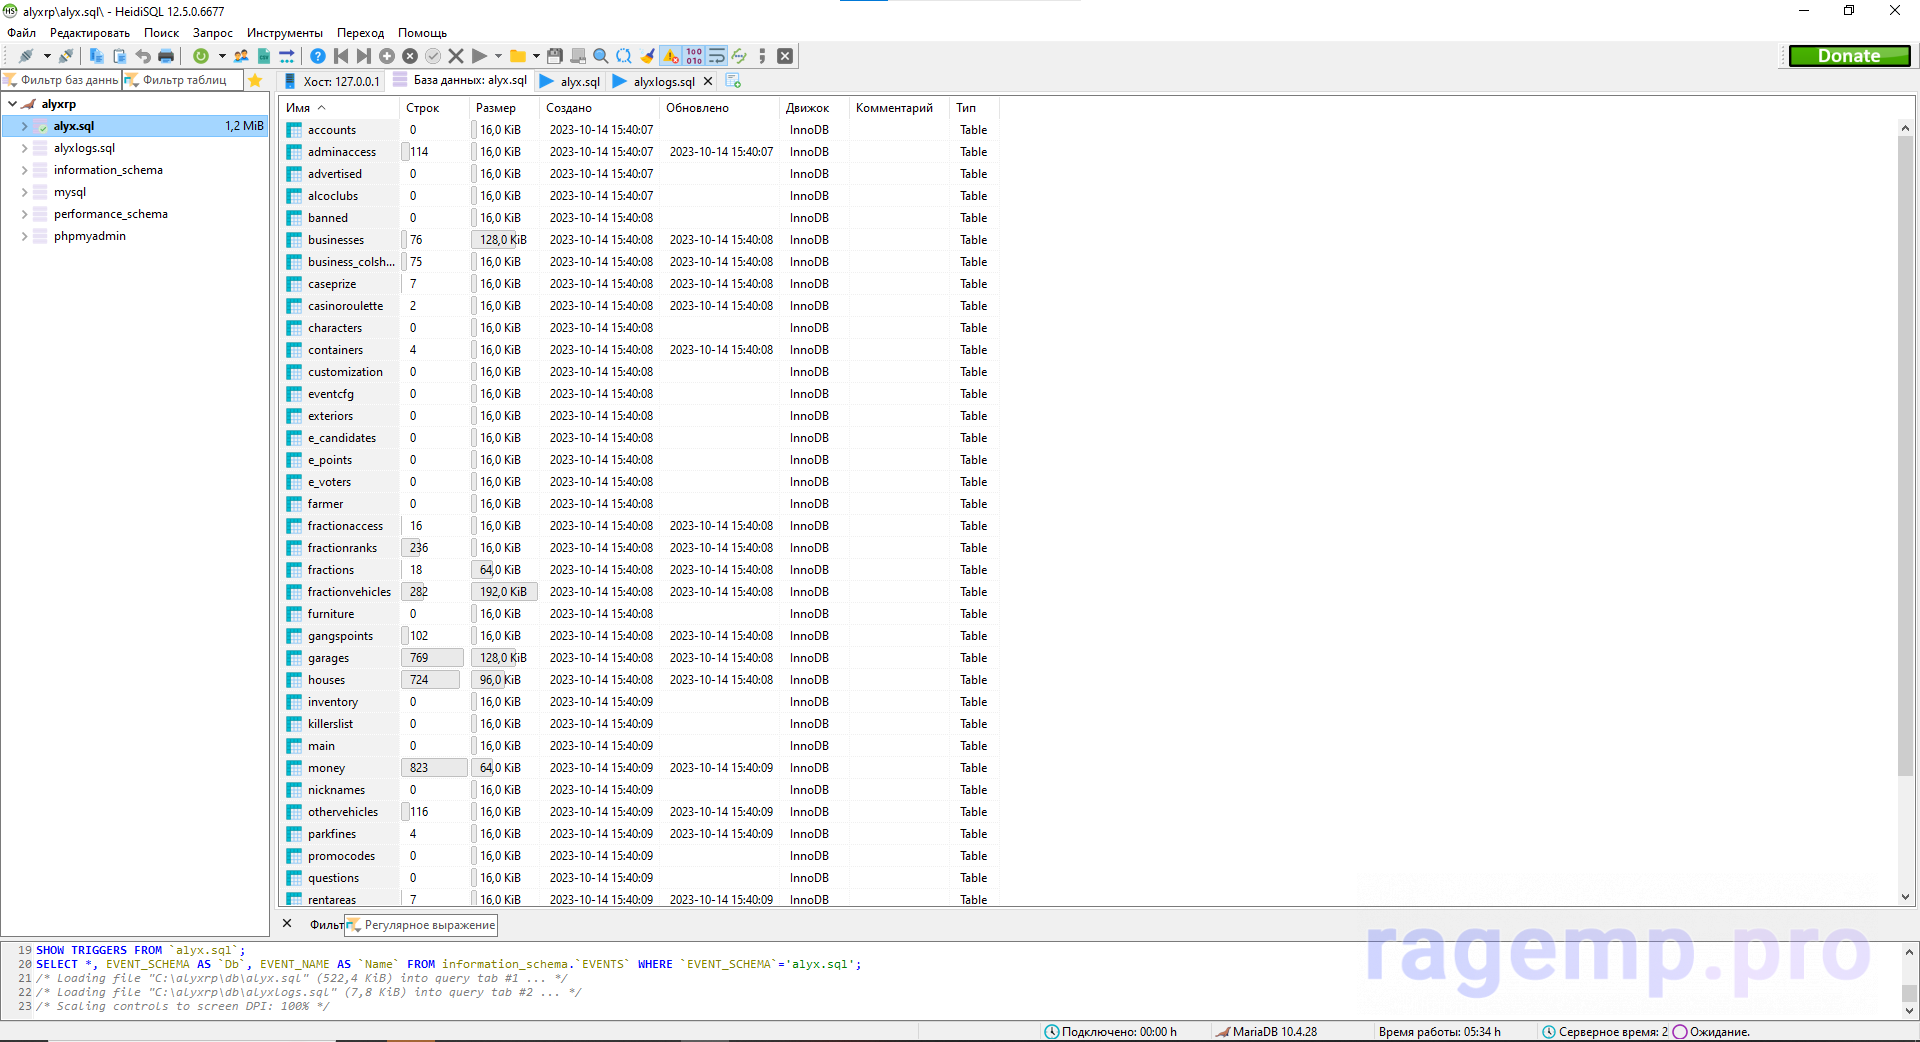
Task: Toggle the wrap long lines button
Action: pos(717,56)
